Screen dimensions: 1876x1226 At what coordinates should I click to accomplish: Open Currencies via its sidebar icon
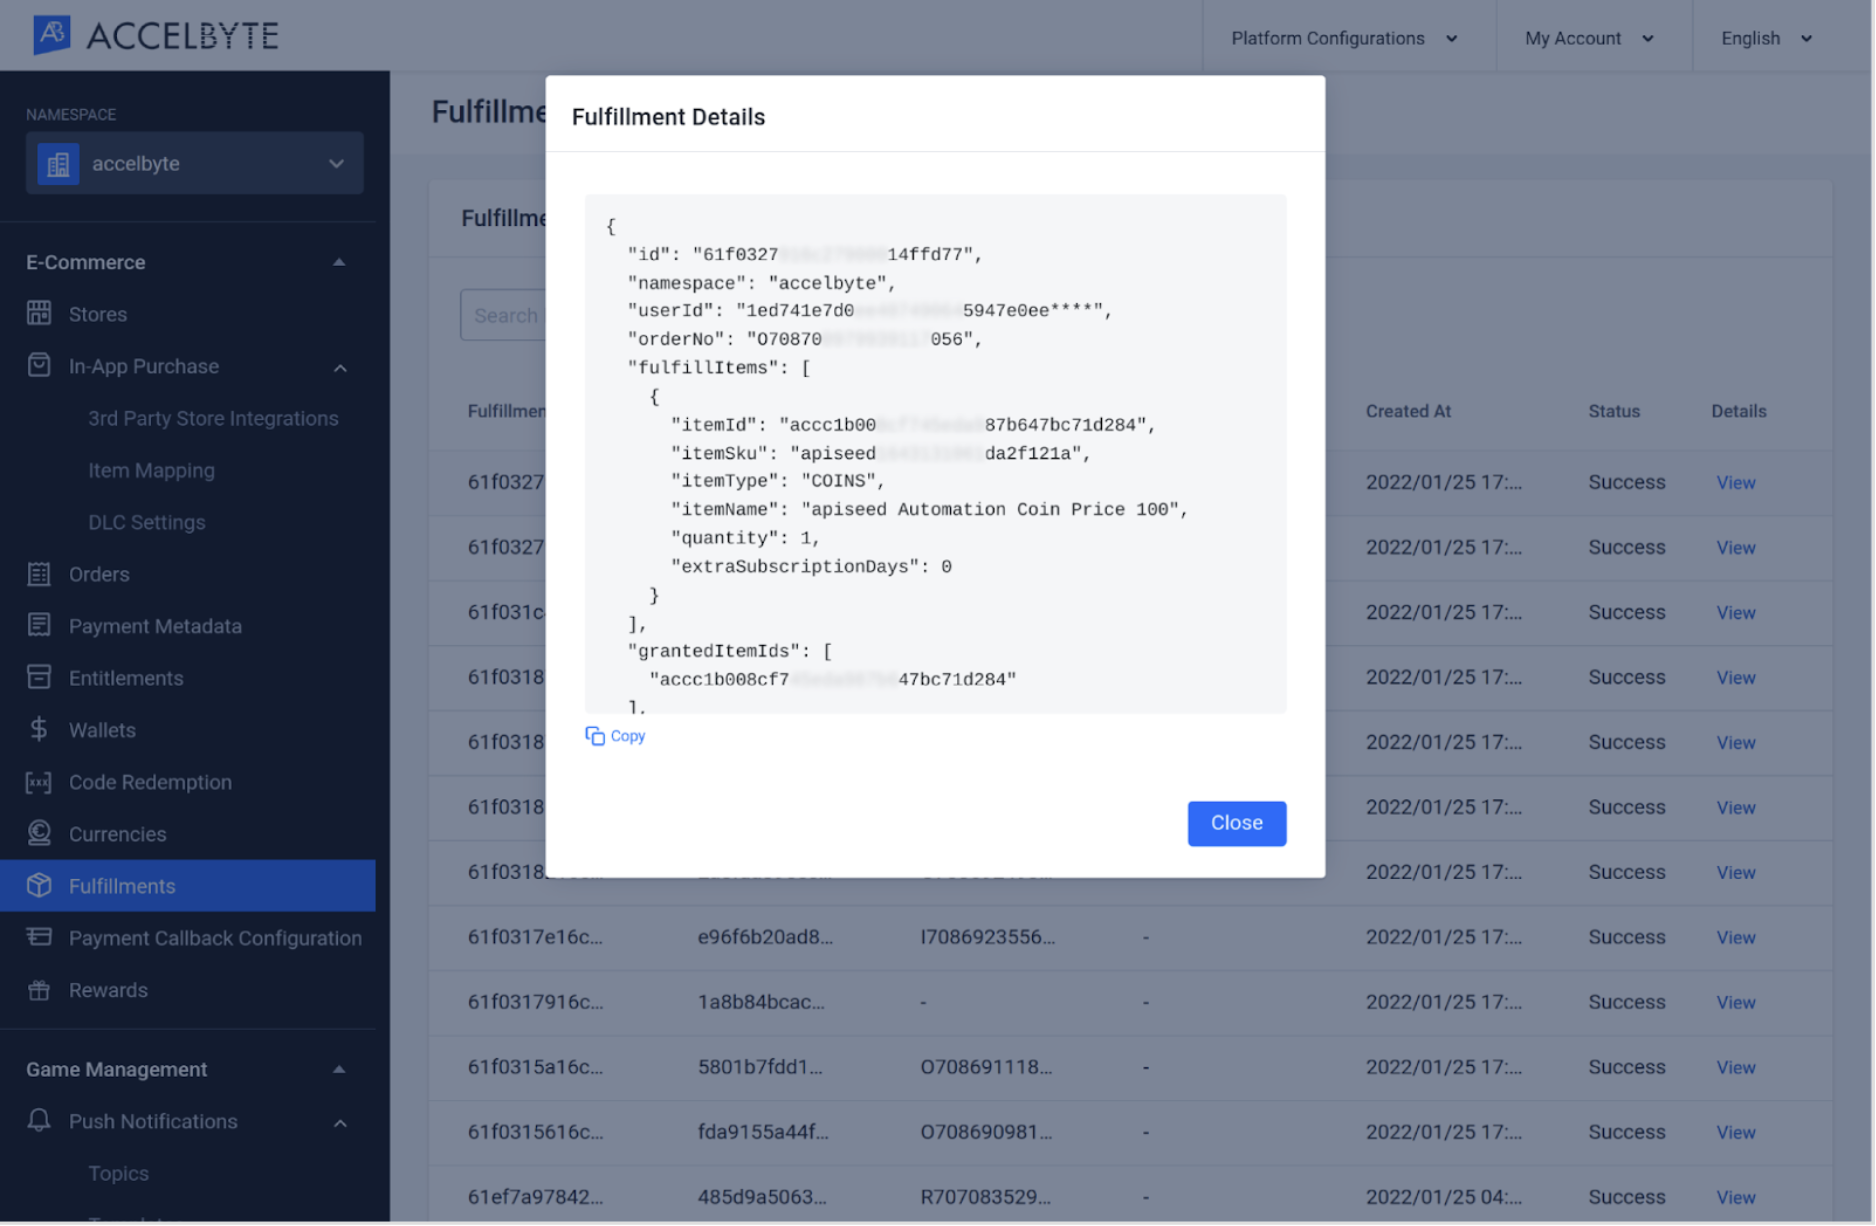point(39,833)
